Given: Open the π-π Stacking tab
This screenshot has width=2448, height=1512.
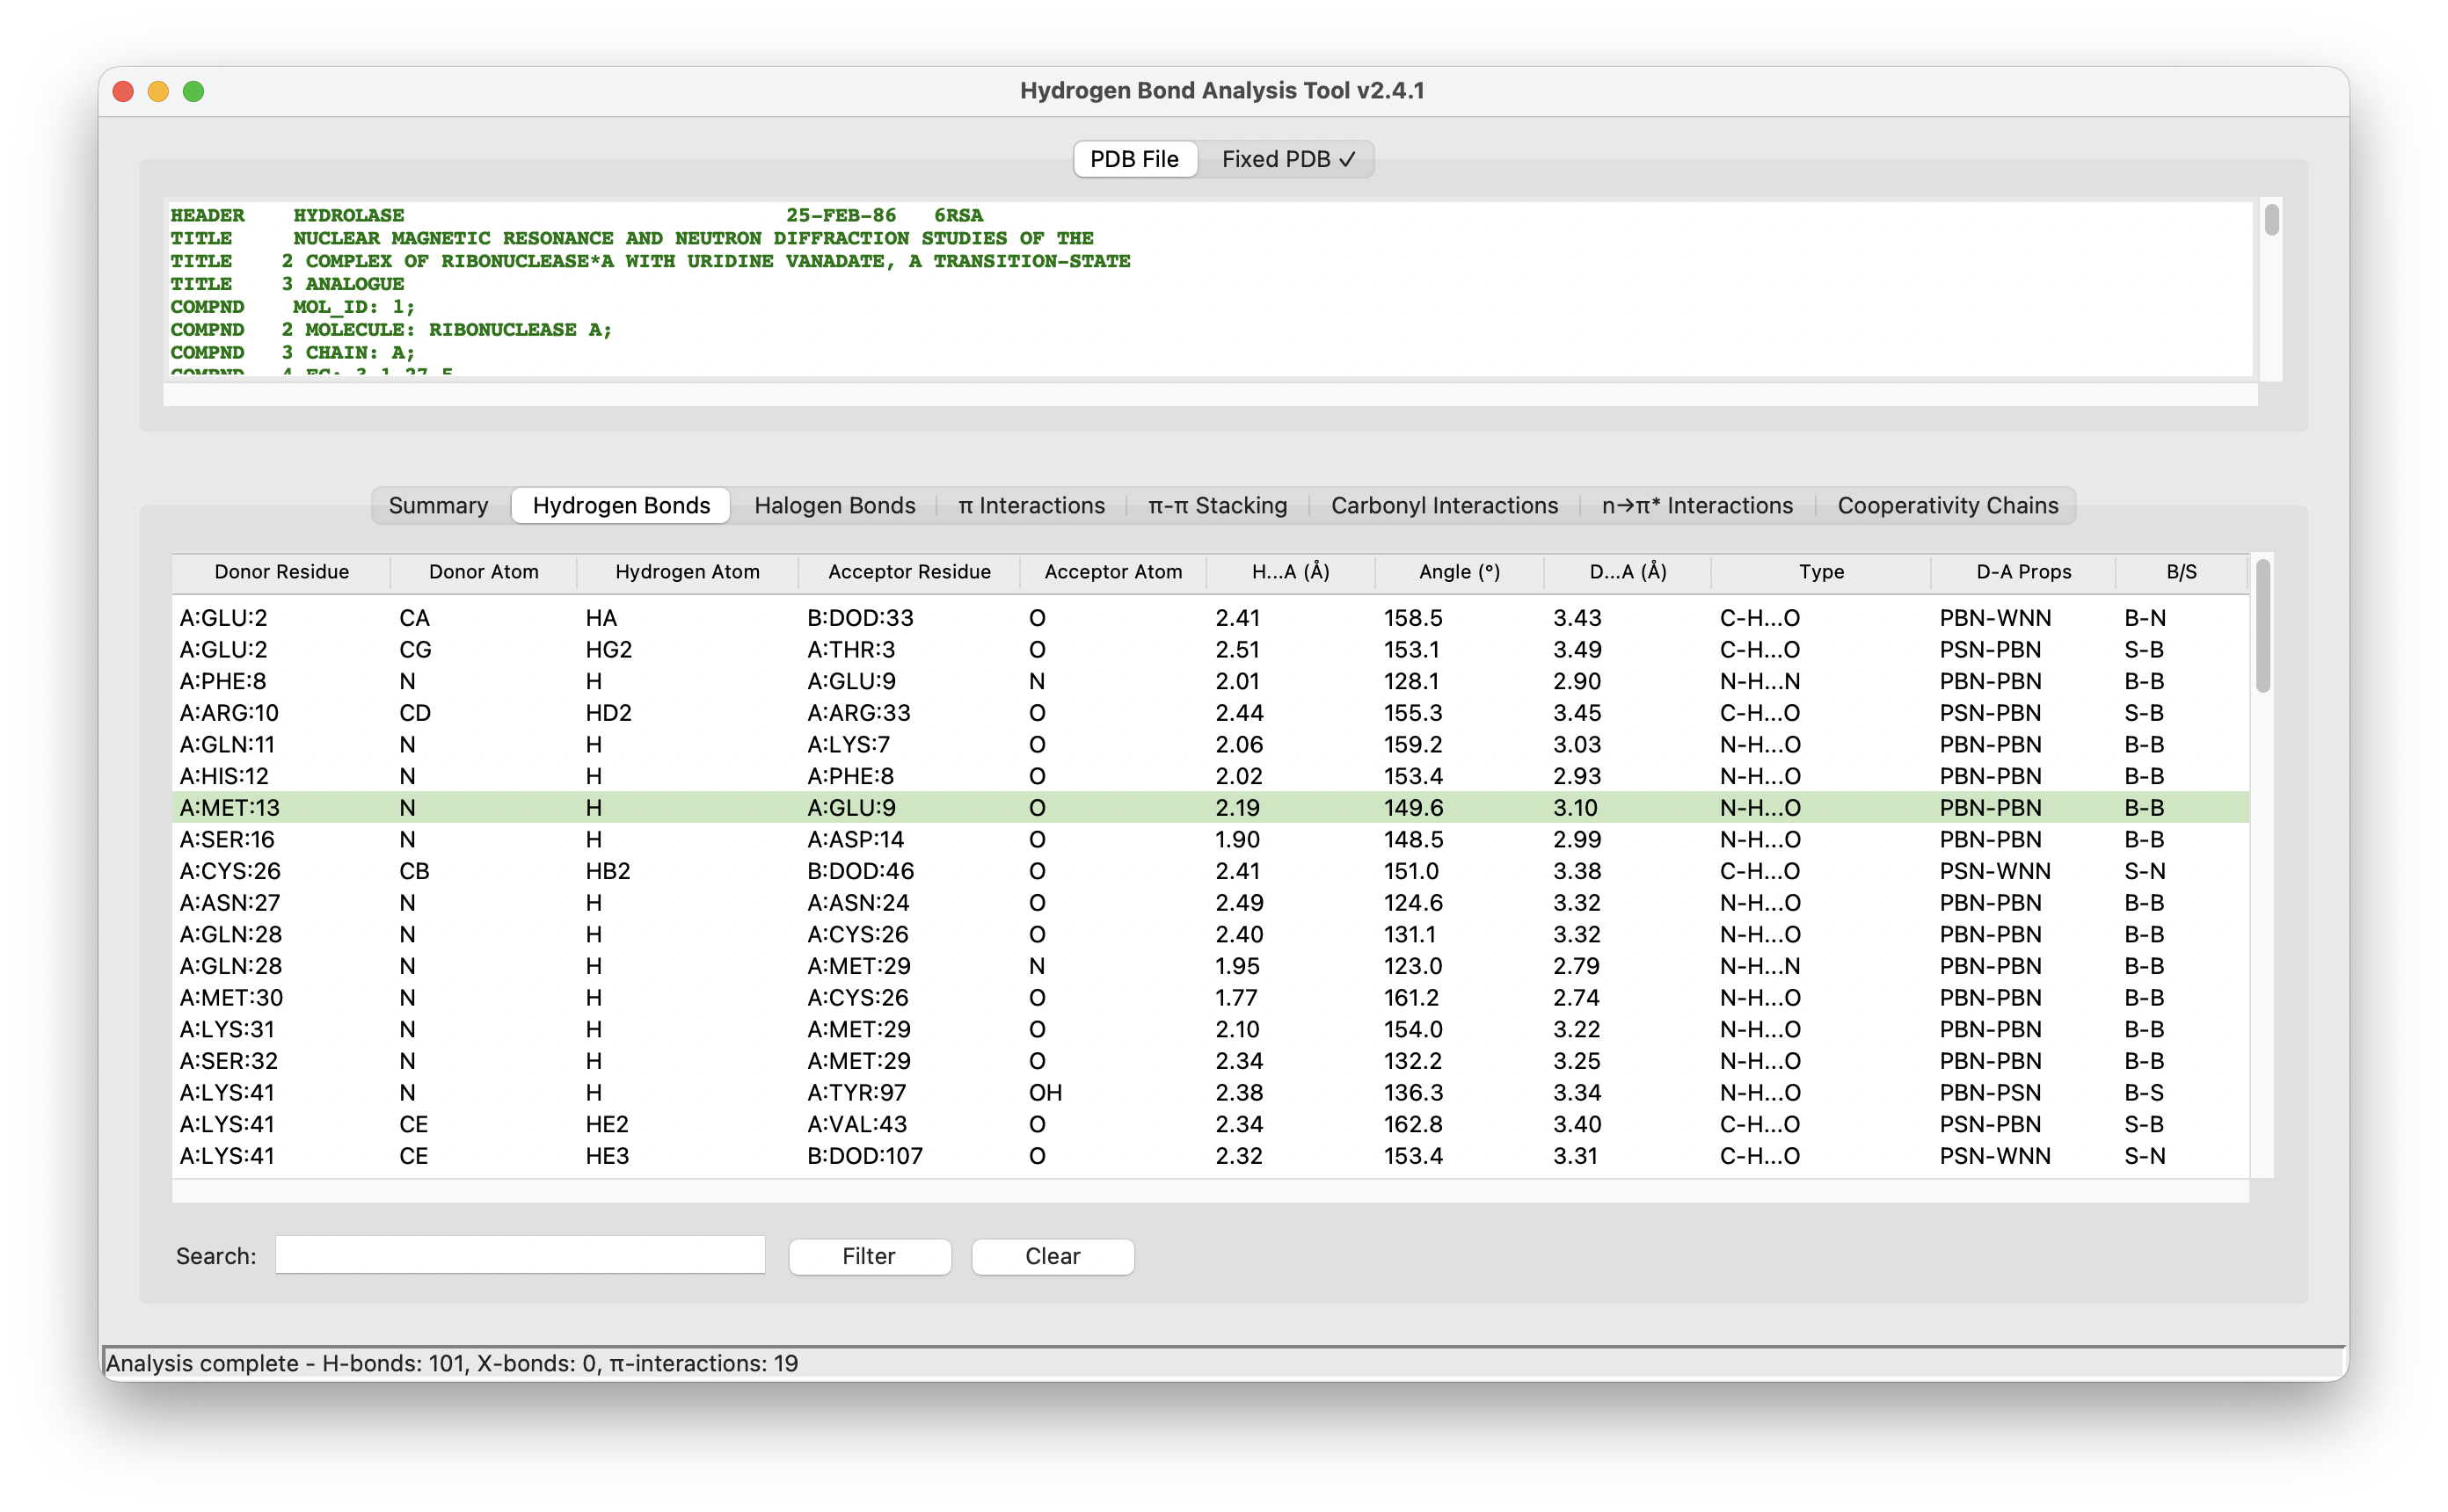Looking at the screenshot, I should (1217, 505).
